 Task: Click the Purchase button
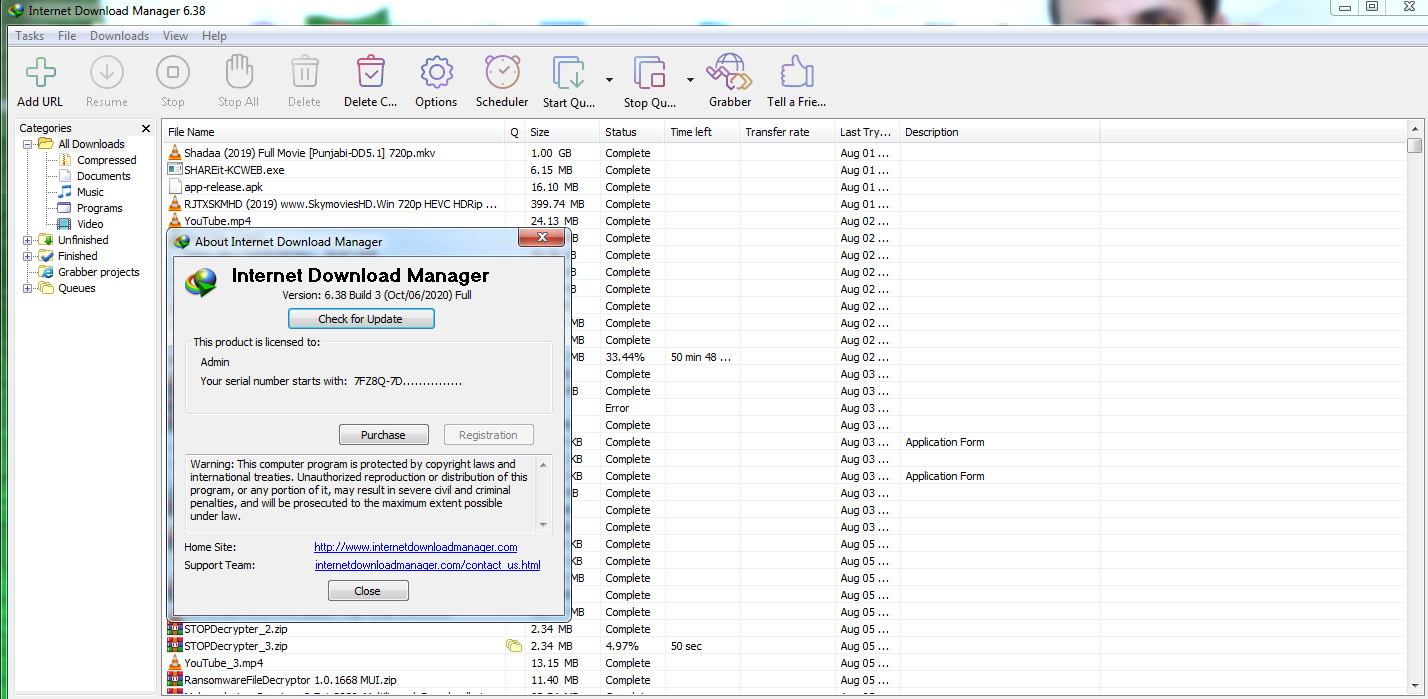pyautogui.click(x=383, y=435)
